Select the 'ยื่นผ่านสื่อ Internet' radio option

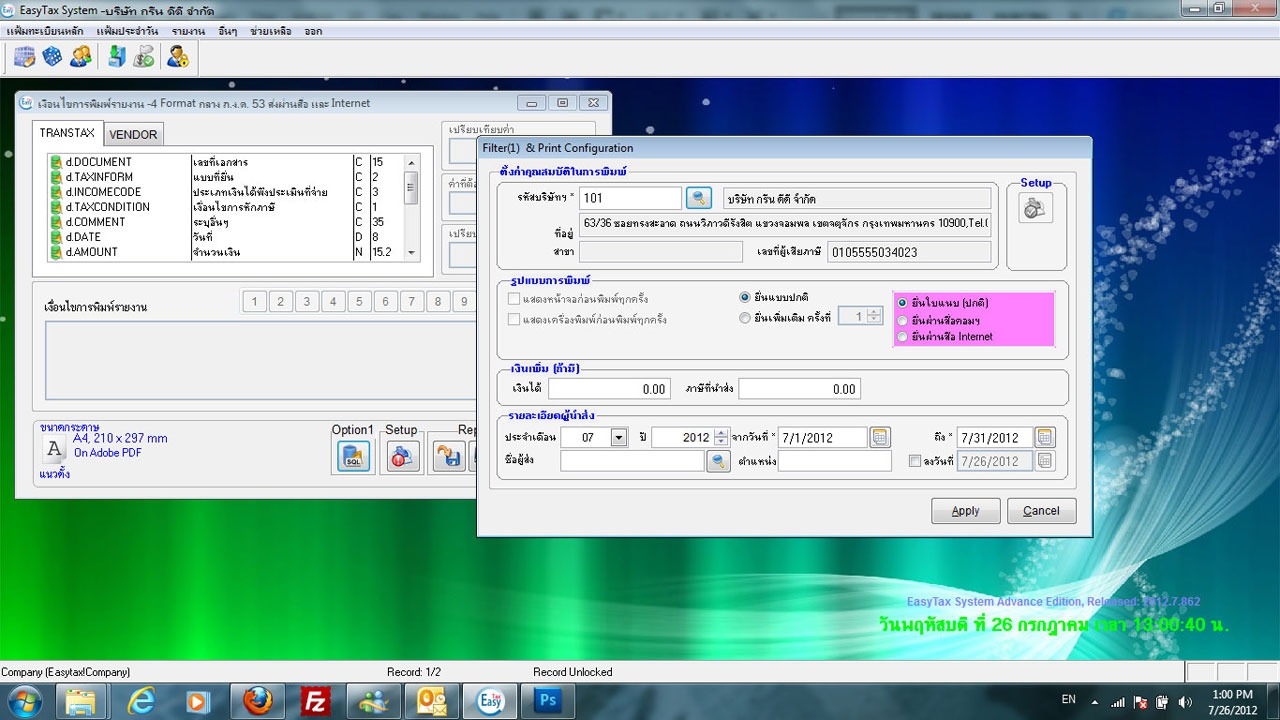[902, 337]
